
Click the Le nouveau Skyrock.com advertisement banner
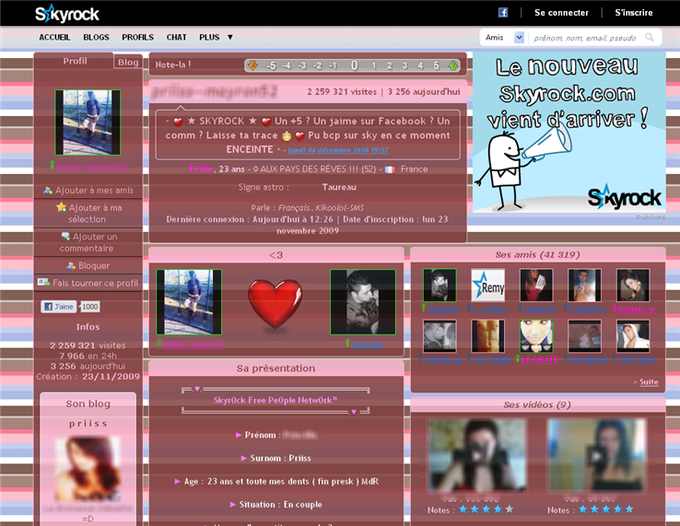(569, 132)
